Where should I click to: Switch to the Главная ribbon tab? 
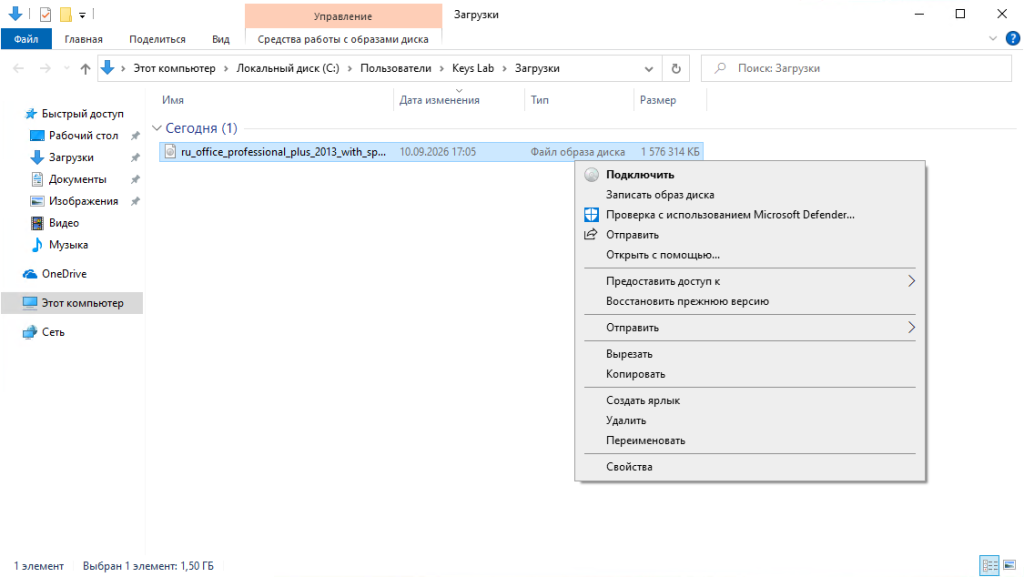(83, 39)
